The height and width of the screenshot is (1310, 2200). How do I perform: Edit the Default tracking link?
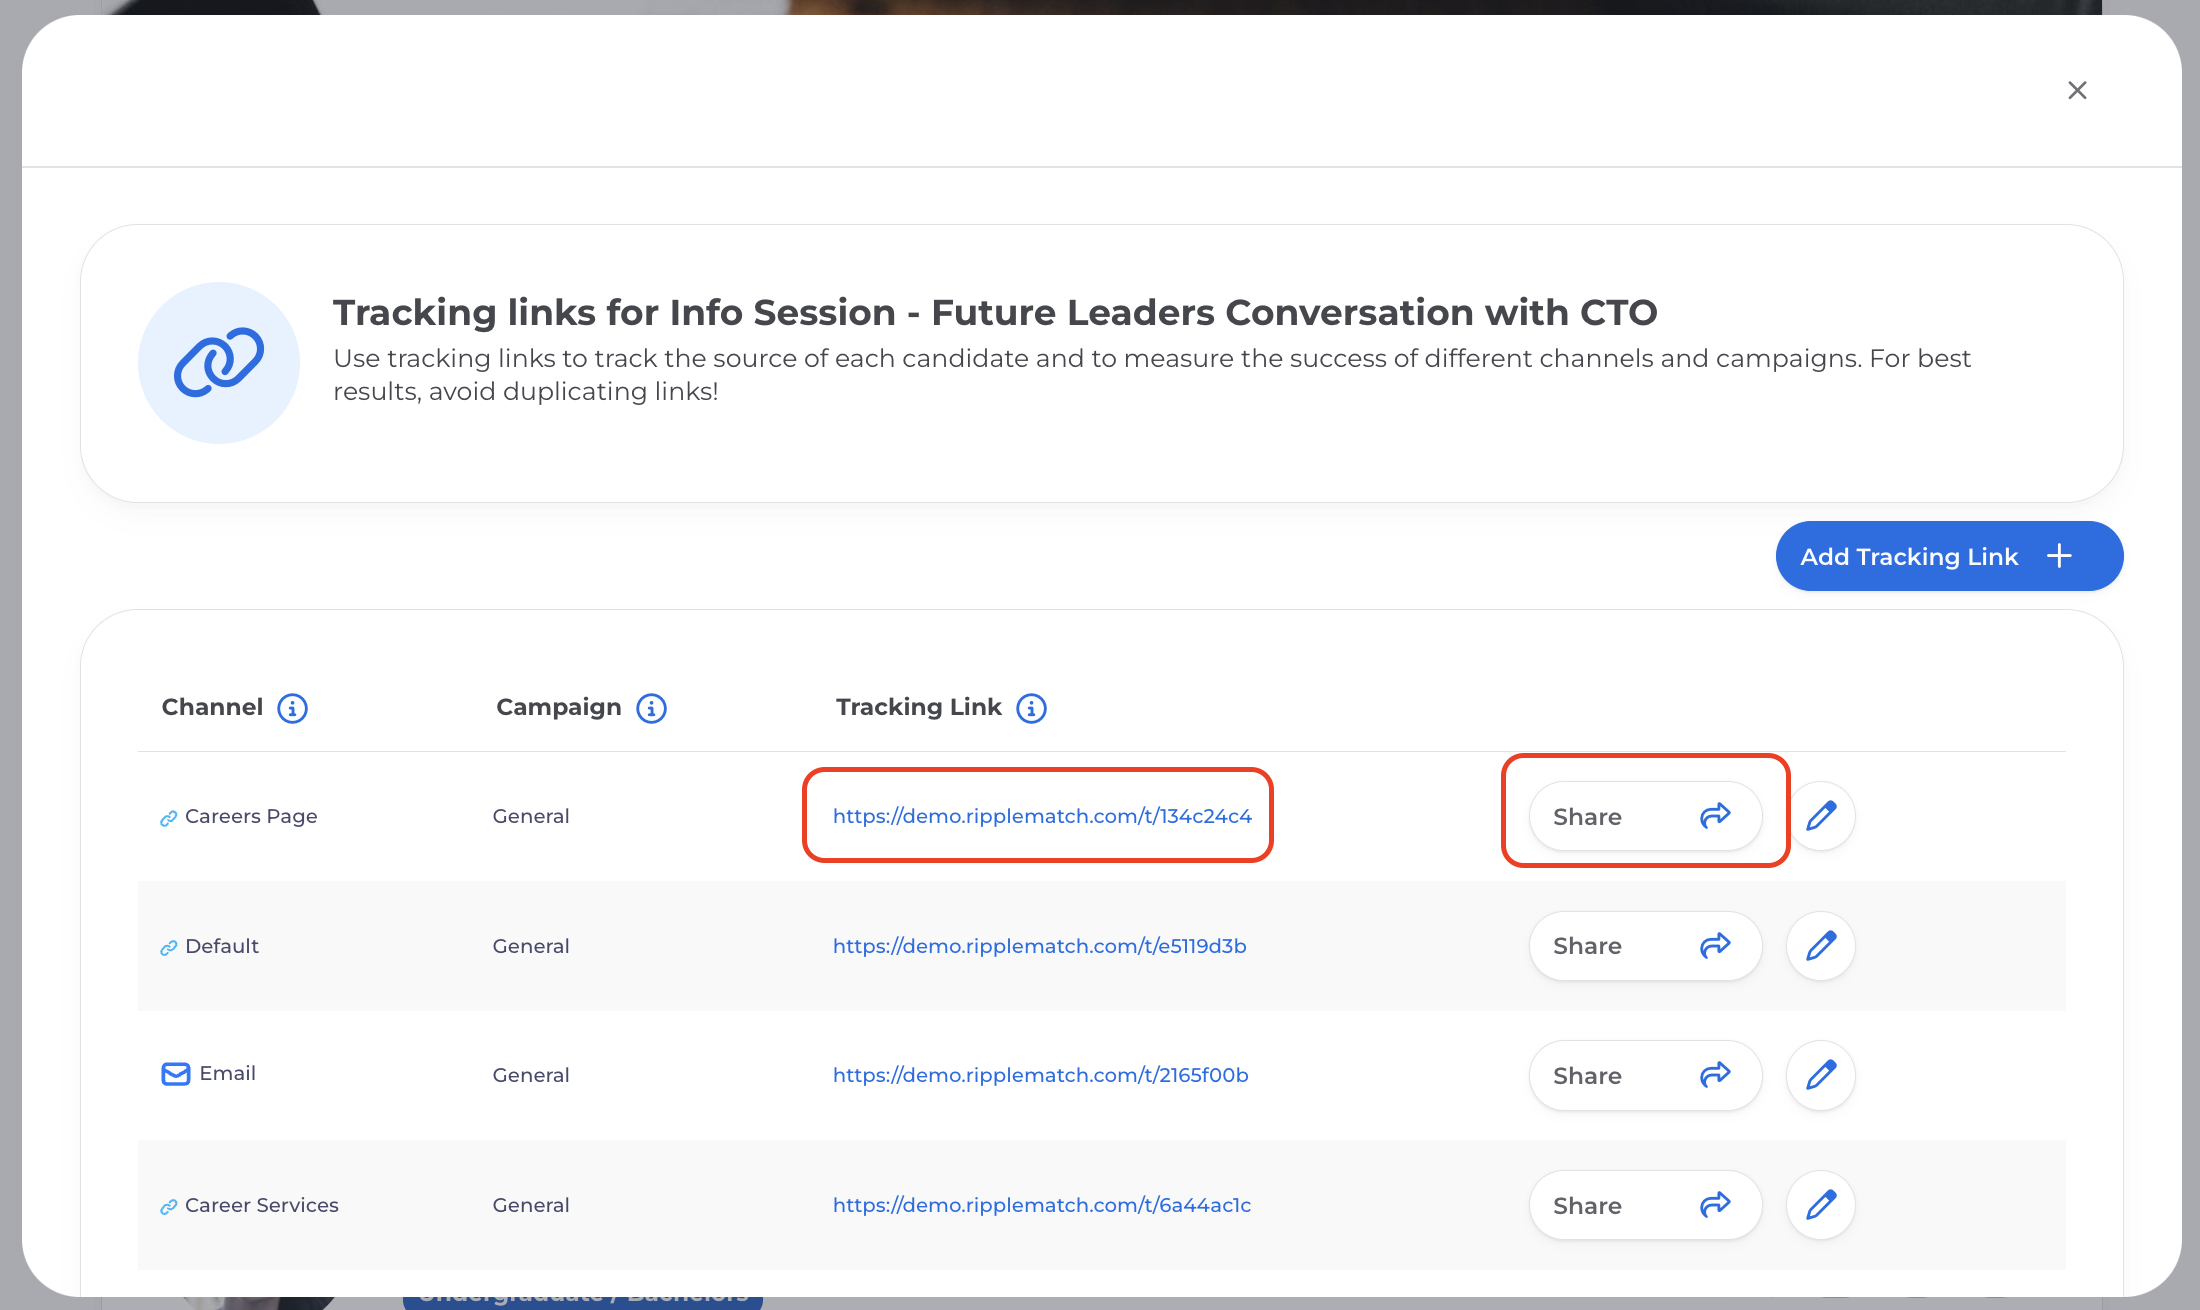point(1821,946)
